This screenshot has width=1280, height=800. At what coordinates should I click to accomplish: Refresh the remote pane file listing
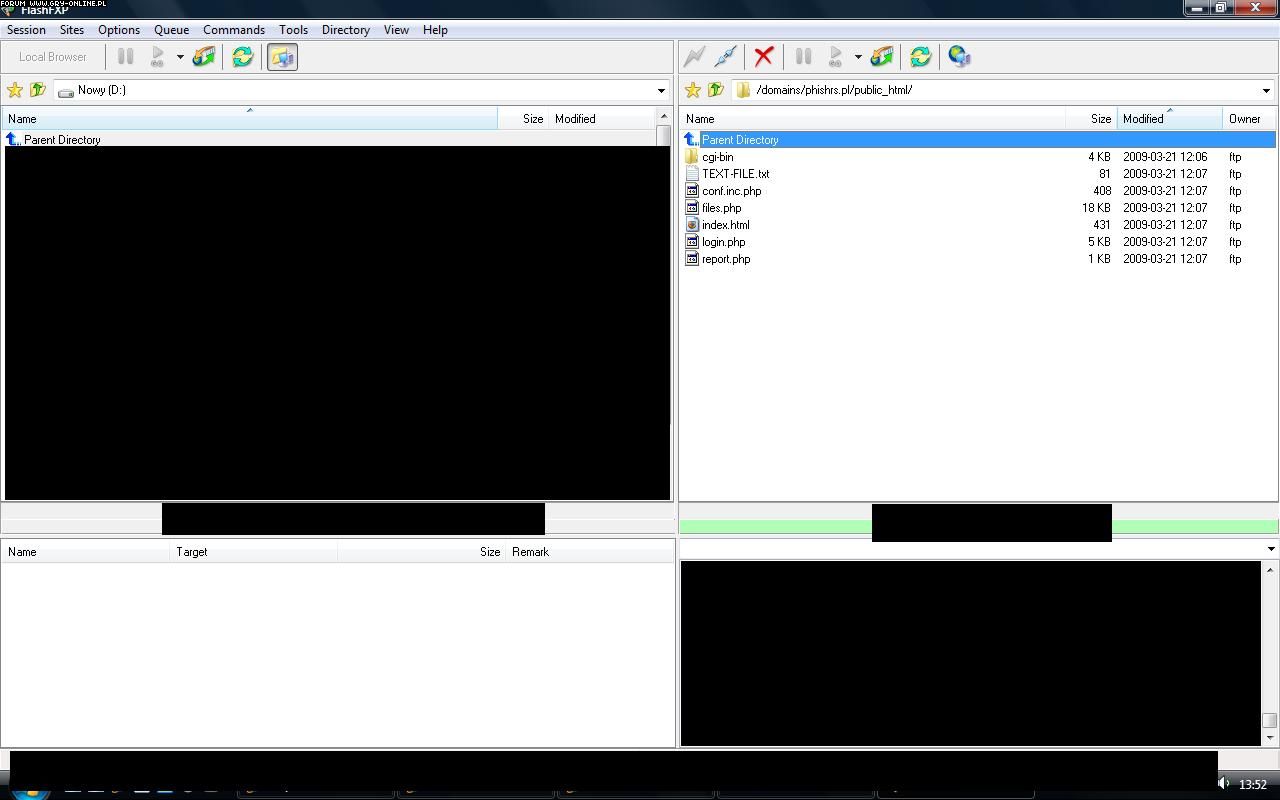(x=920, y=57)
